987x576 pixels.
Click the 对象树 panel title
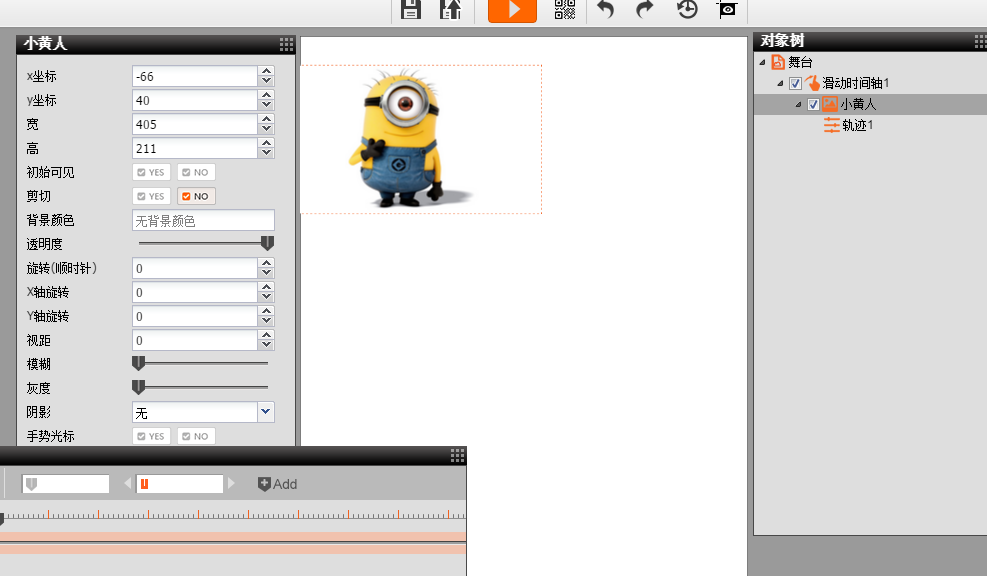(x=782, y=41)
